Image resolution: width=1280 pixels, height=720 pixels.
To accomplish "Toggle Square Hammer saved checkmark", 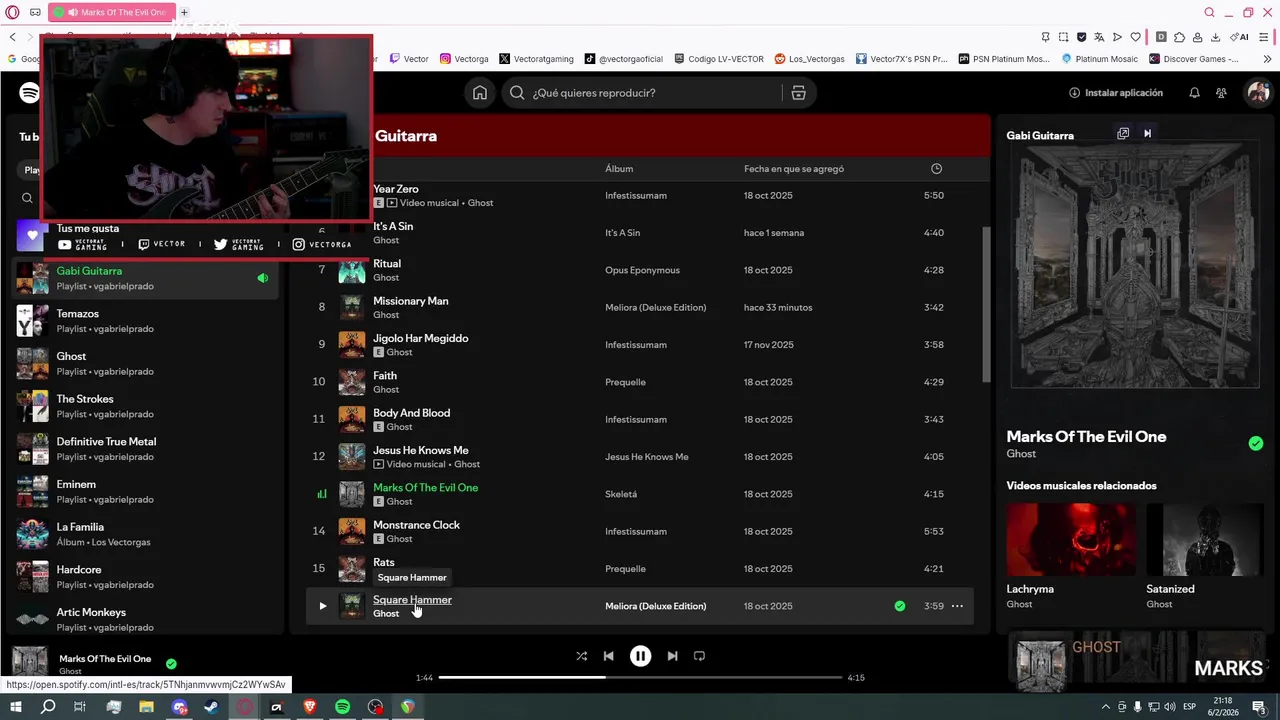I will coord(900,606).
